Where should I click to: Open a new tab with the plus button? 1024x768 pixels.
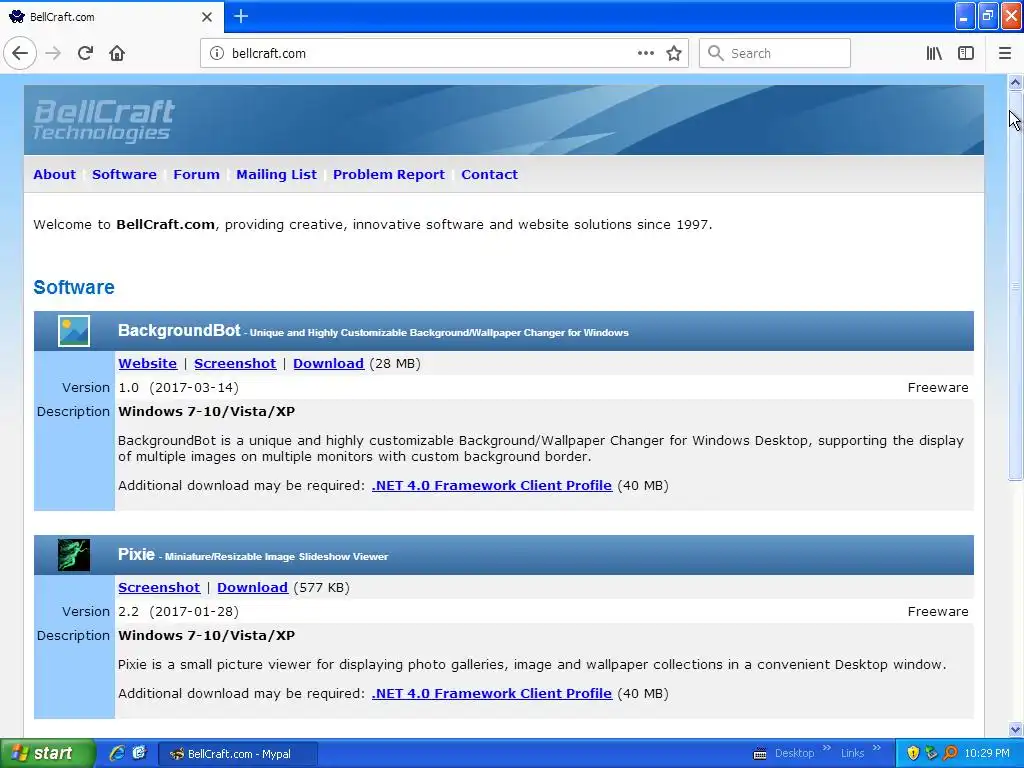click(x=240, y=16)
